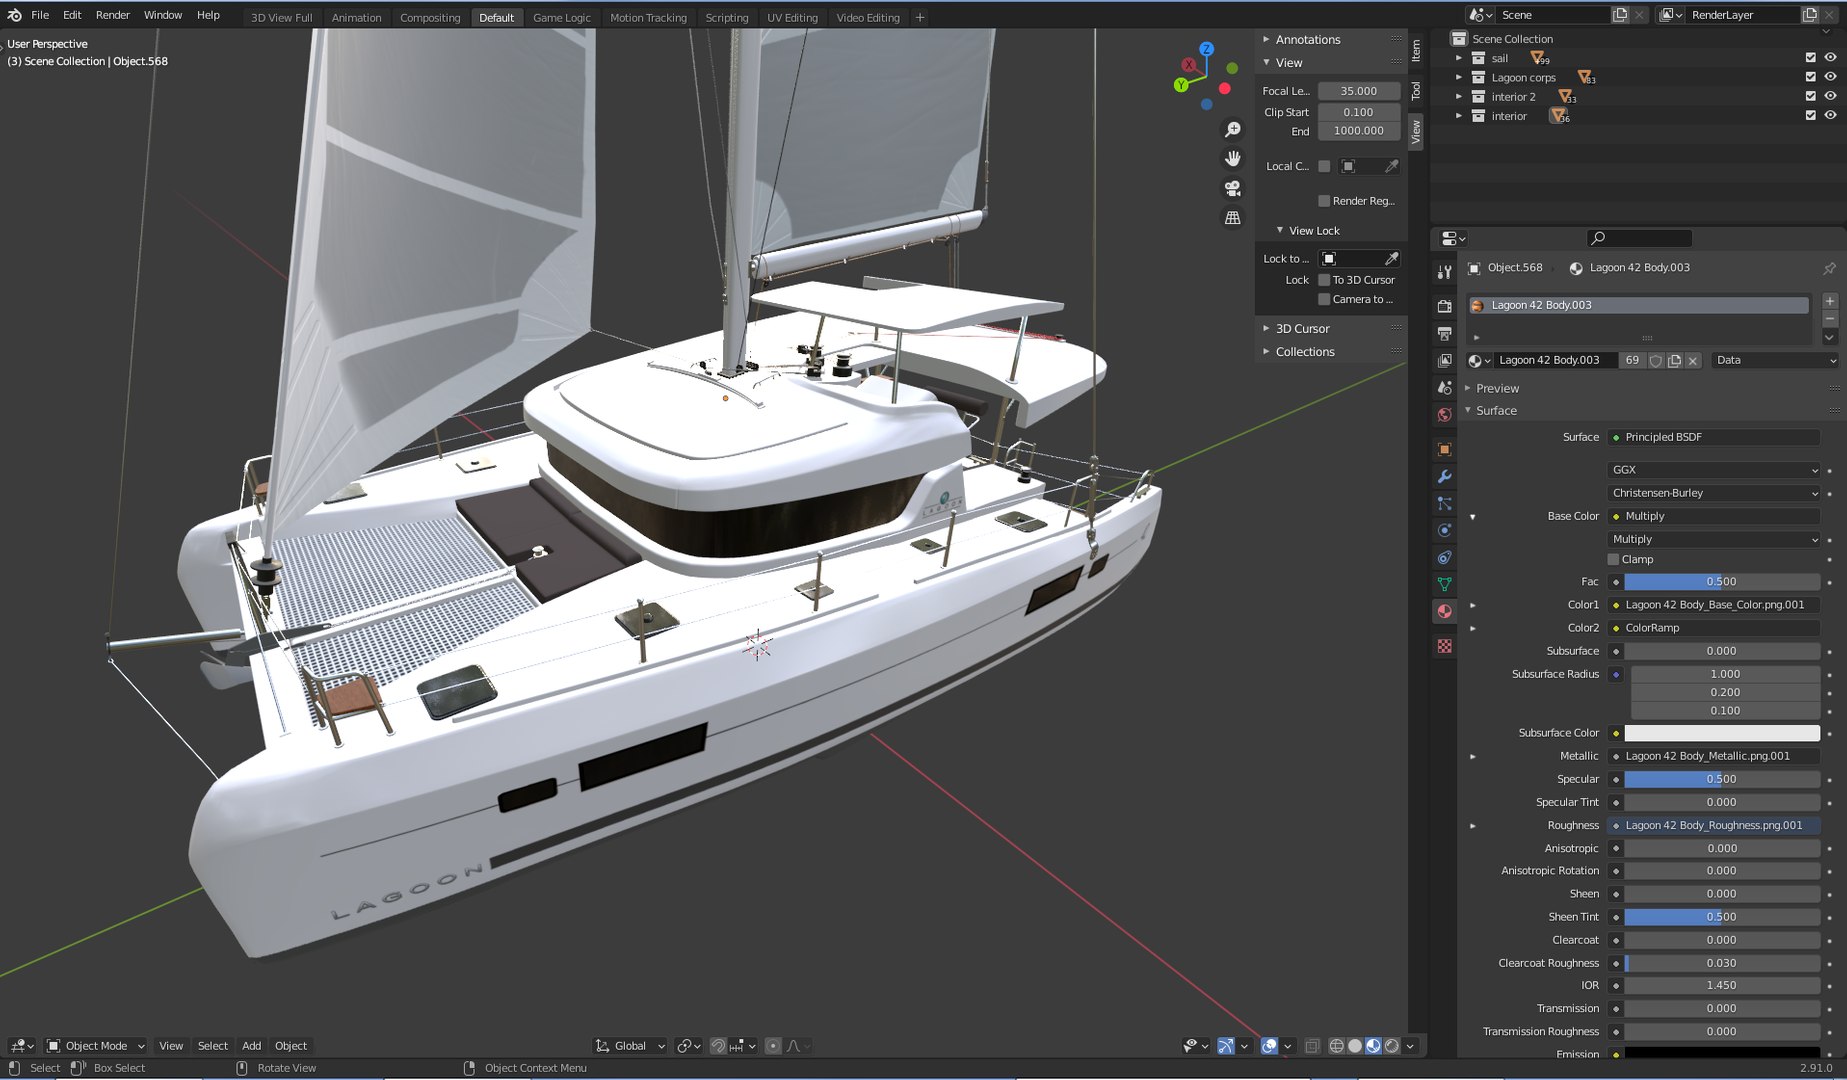
Task: Open Global transform orientation dropdown
Action: pos(630,1046)
